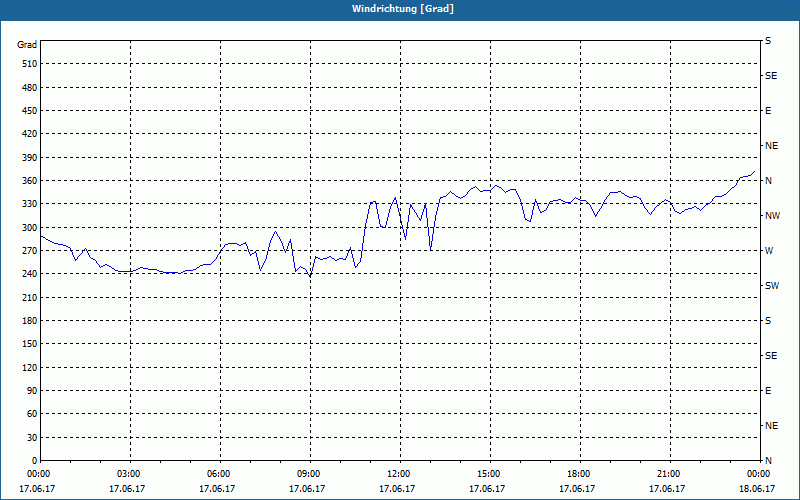The height and width of the screenshot is (500, 800).
Task: Click the '17.06.17' date under 09:00
Action: click(307, 489)
